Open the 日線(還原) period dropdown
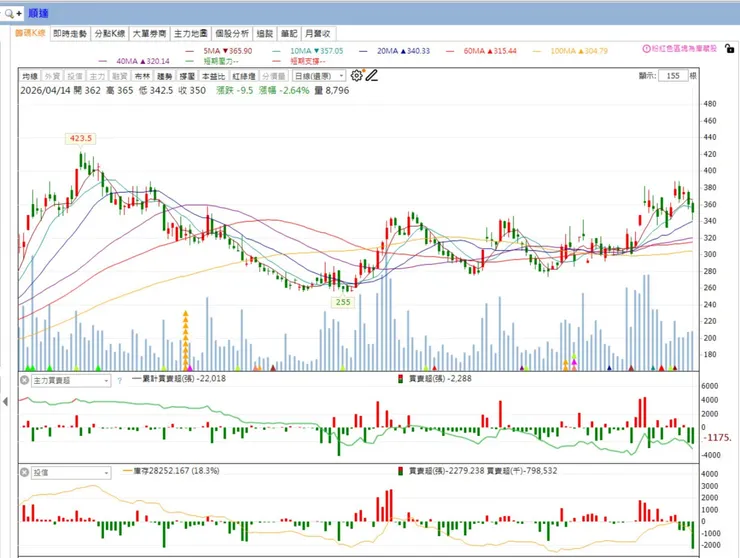The height and width of the screenshot is (558, 740). pyautogui.click(x=319, y=76)
